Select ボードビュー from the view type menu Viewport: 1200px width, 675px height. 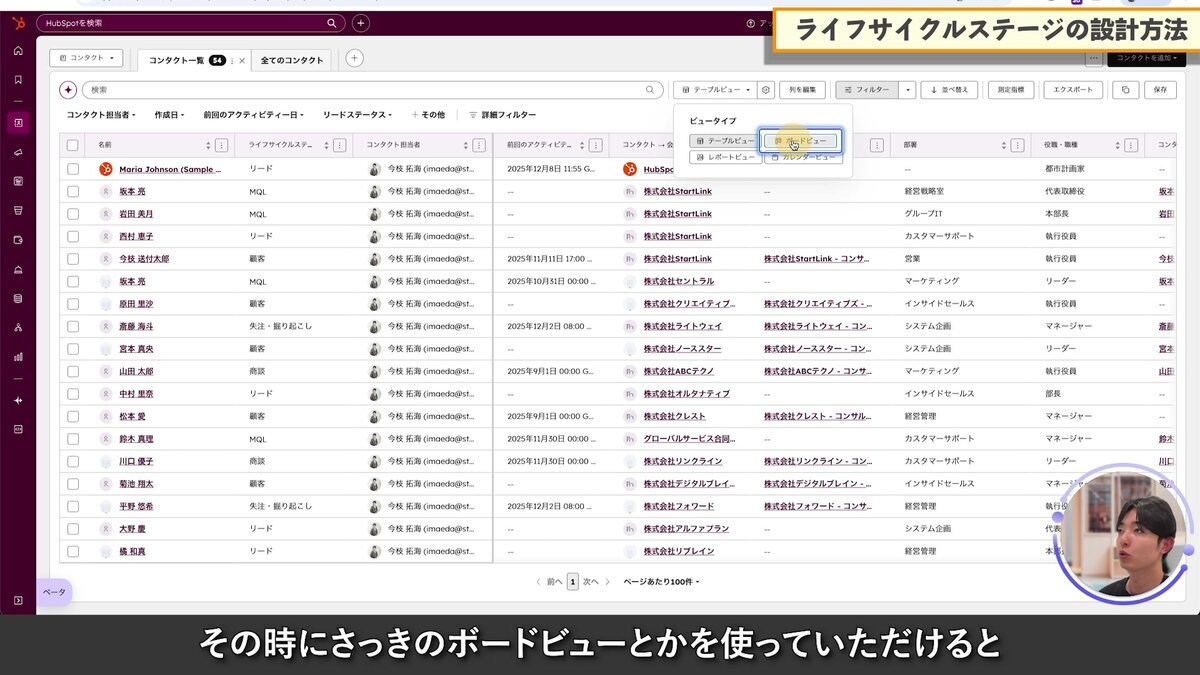pos(800,141)
